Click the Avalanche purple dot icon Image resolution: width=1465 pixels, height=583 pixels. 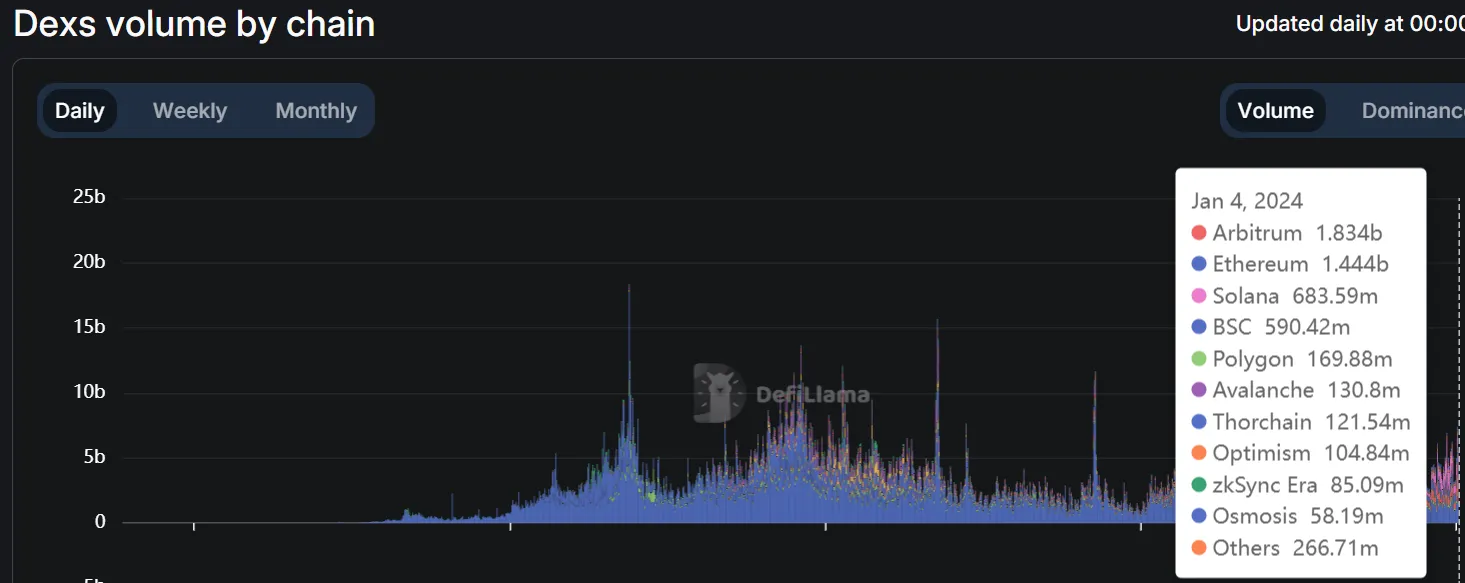[1197, 390]
